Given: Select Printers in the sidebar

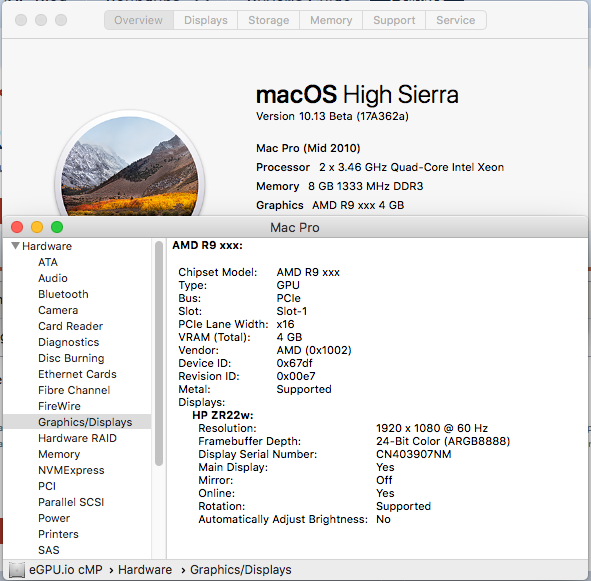Looking at the screenshot, I should [58, 534].
